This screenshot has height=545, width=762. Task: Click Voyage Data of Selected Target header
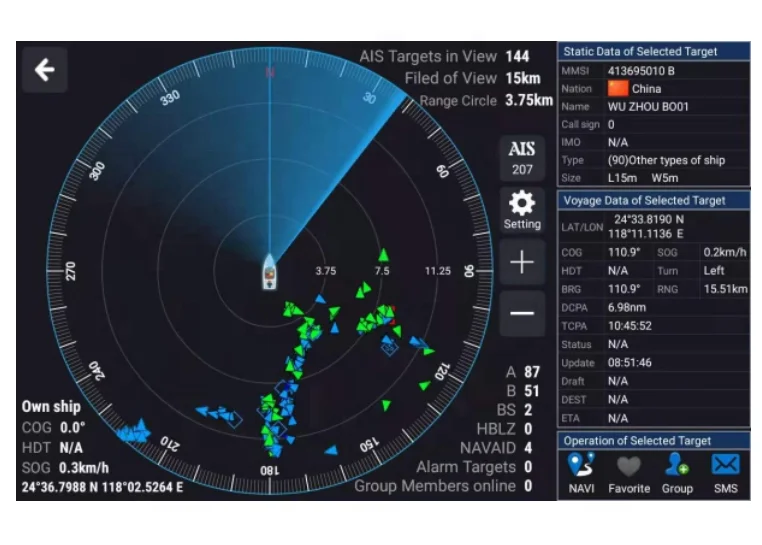pos(654,200)
